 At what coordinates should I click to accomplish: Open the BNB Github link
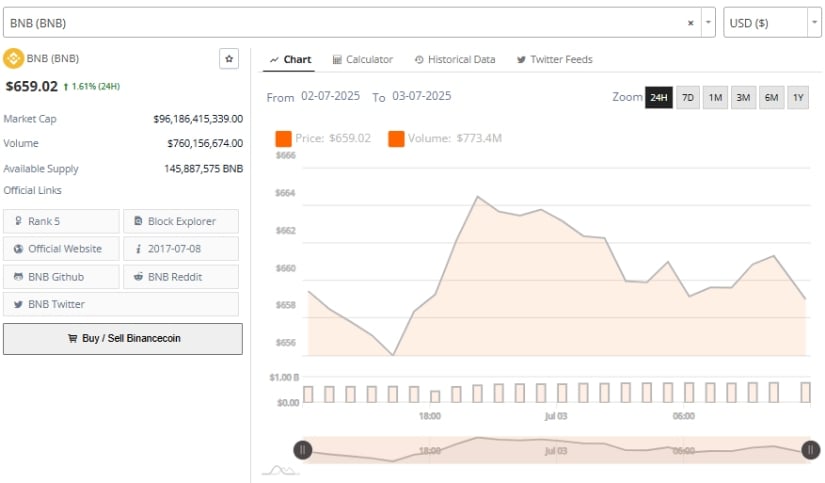(61, 276)
